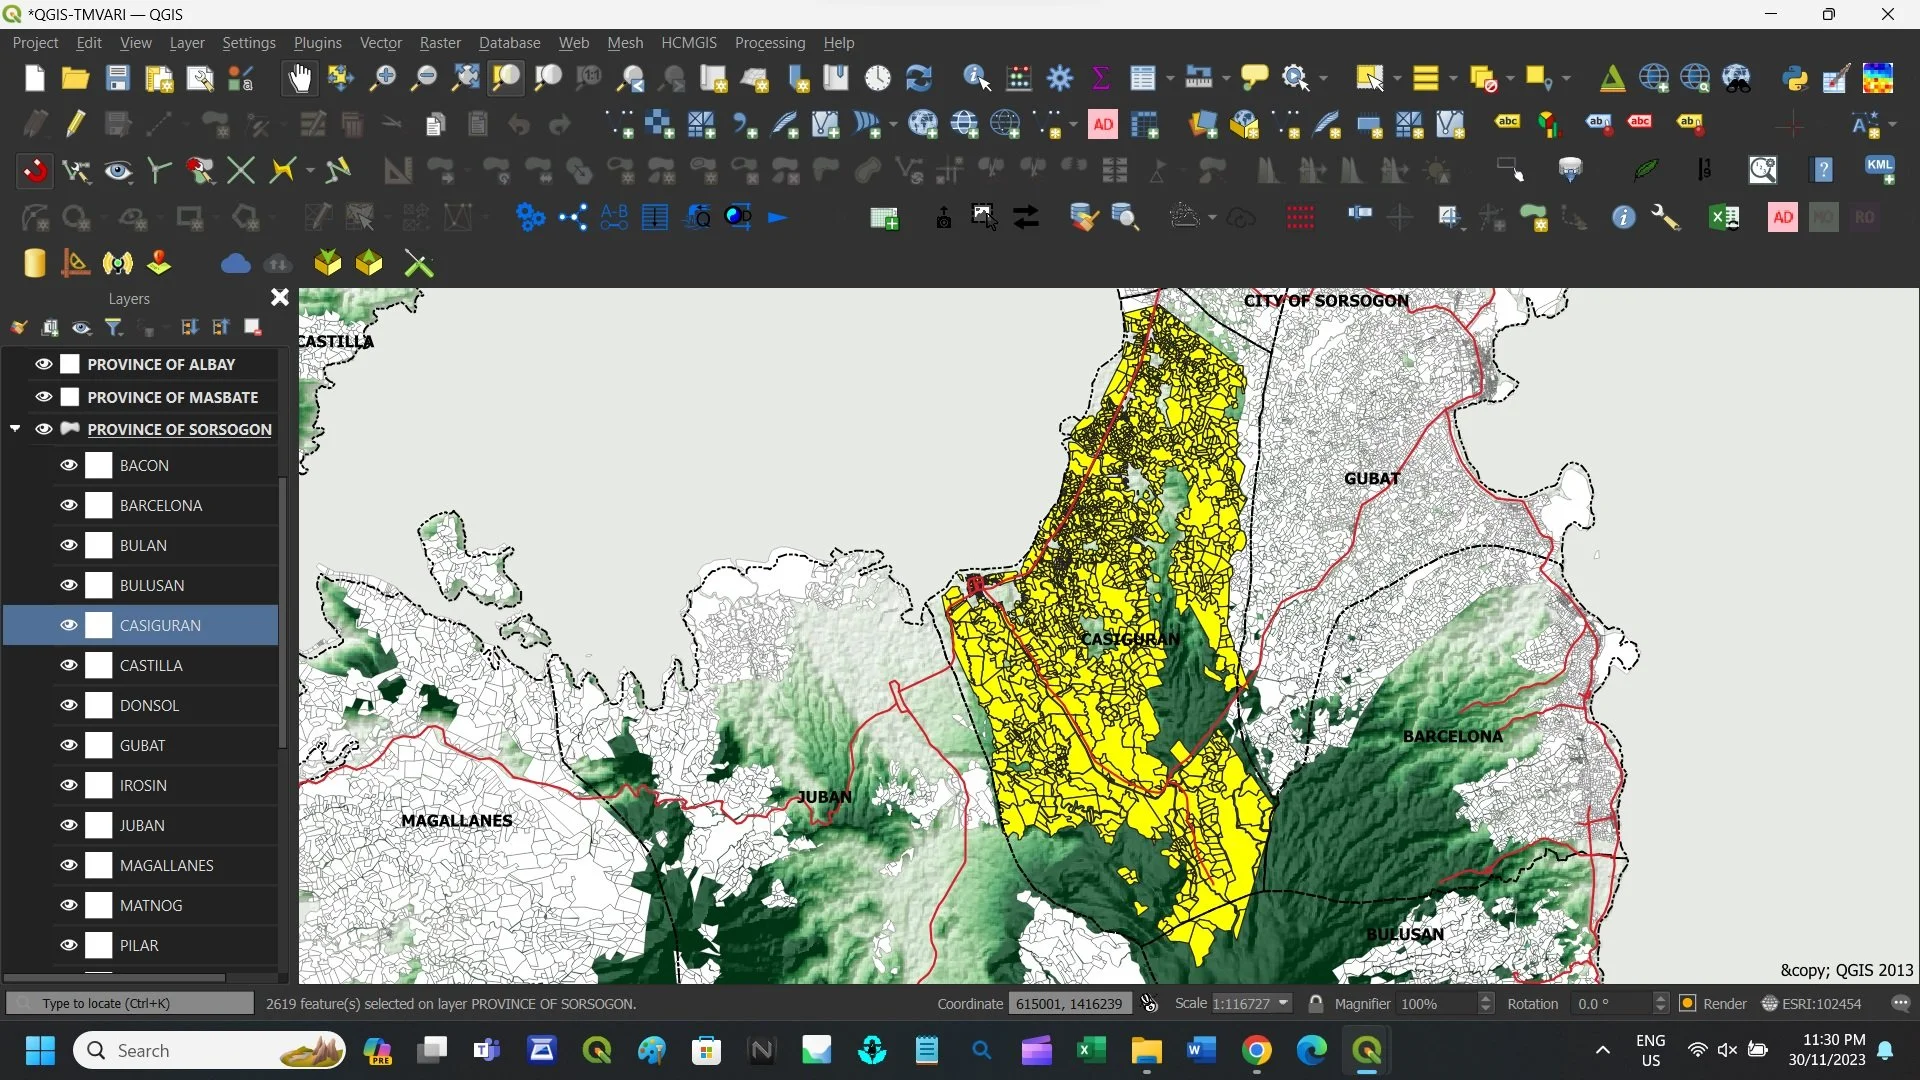The height and width of the screenshot is (1080, 1920).
Task: Click the Save Project floppy icon
Action: [118, 78]
